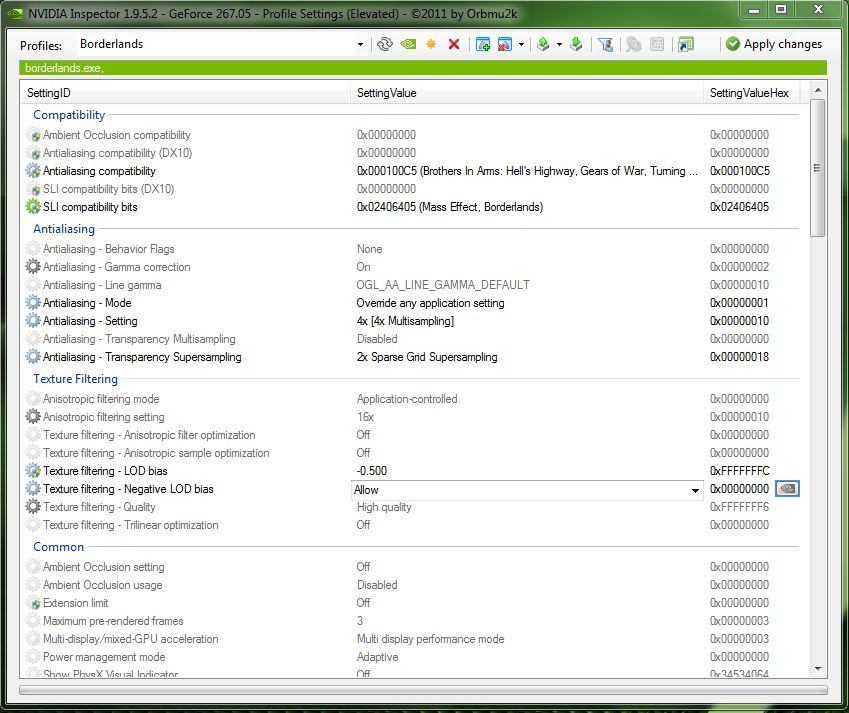Restore profile to NVIDIA defaults (green logo icon)
The image size is (849, 713).
coord(408,44)
